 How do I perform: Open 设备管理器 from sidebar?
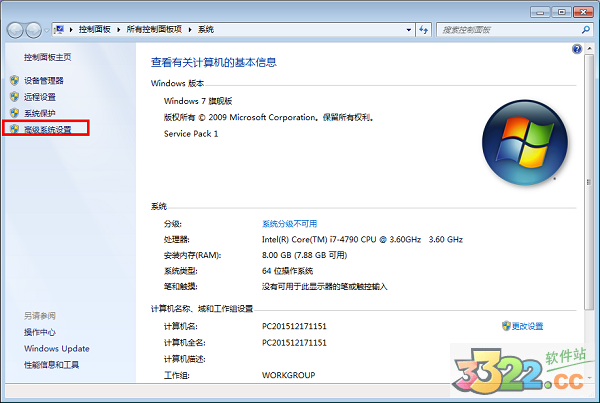[44, 80]
